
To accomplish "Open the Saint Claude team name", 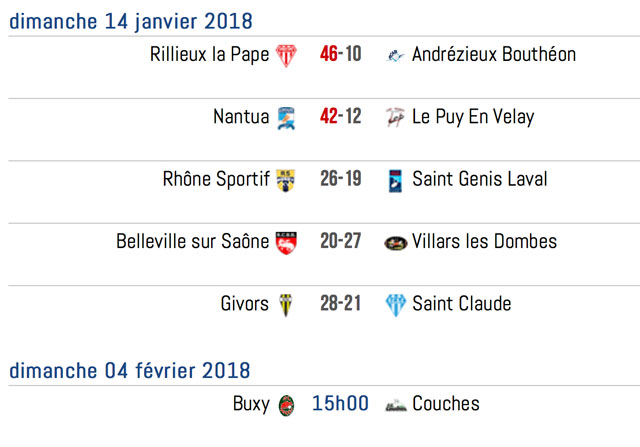I will point(462,304).
